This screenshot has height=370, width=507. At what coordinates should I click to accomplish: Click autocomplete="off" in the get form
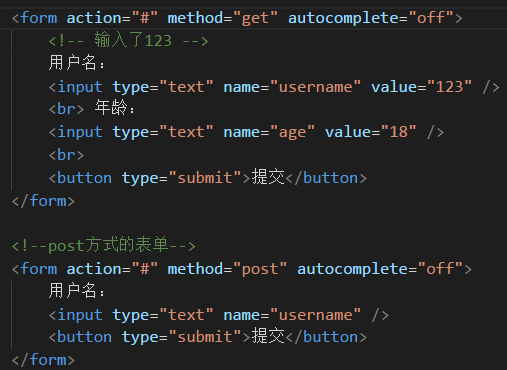(x=371, y=18)
